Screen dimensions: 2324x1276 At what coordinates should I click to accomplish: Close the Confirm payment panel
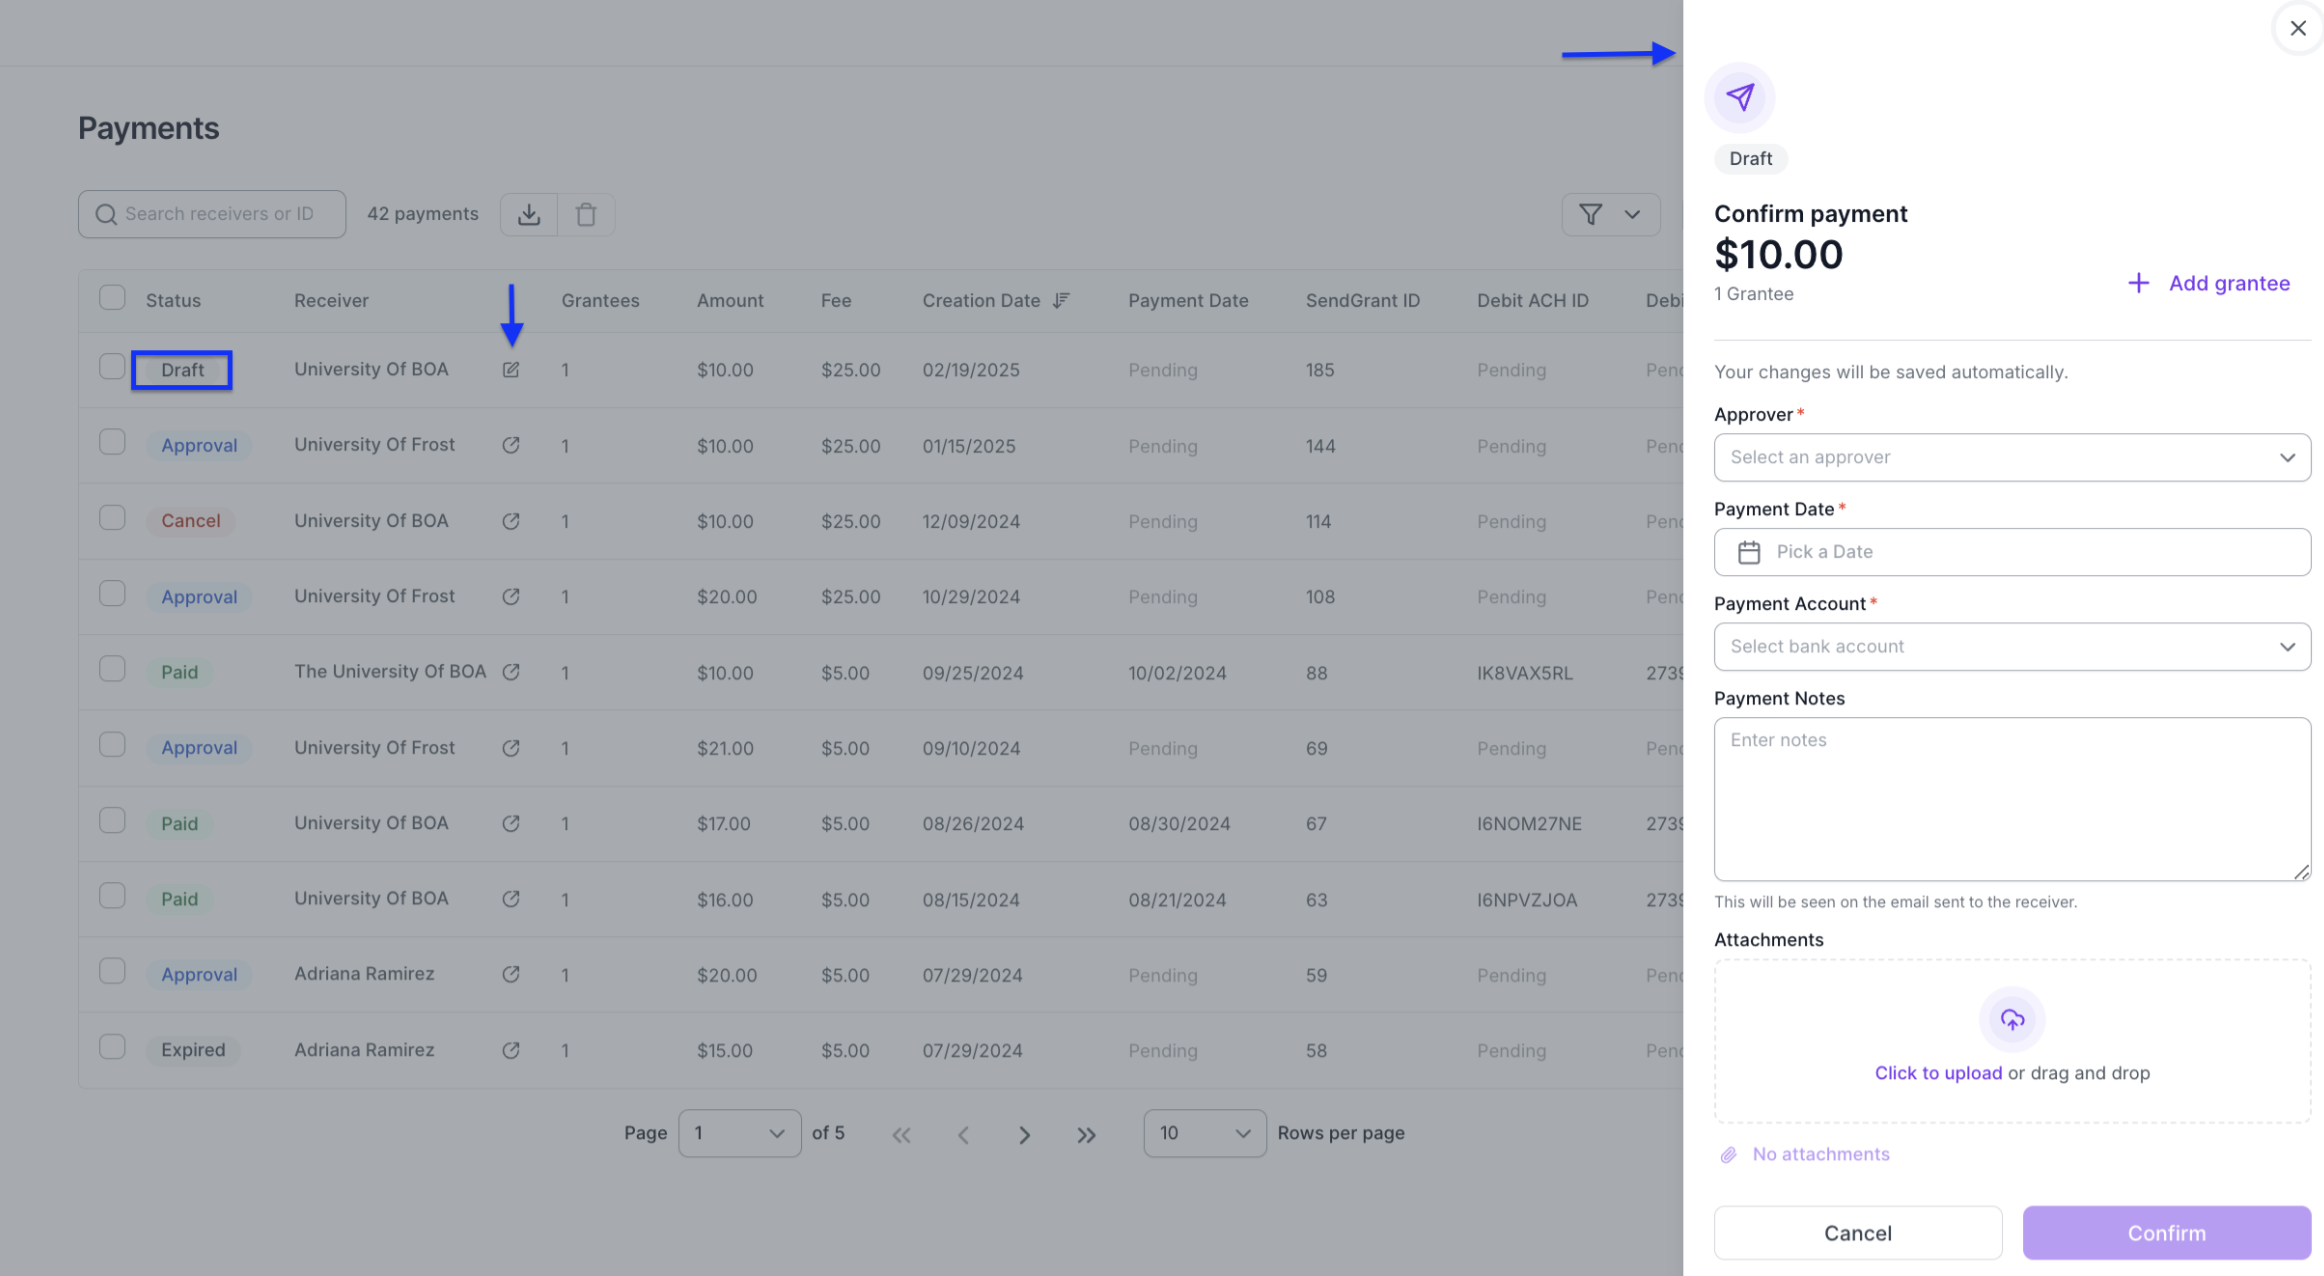[x=2298, y=28]
